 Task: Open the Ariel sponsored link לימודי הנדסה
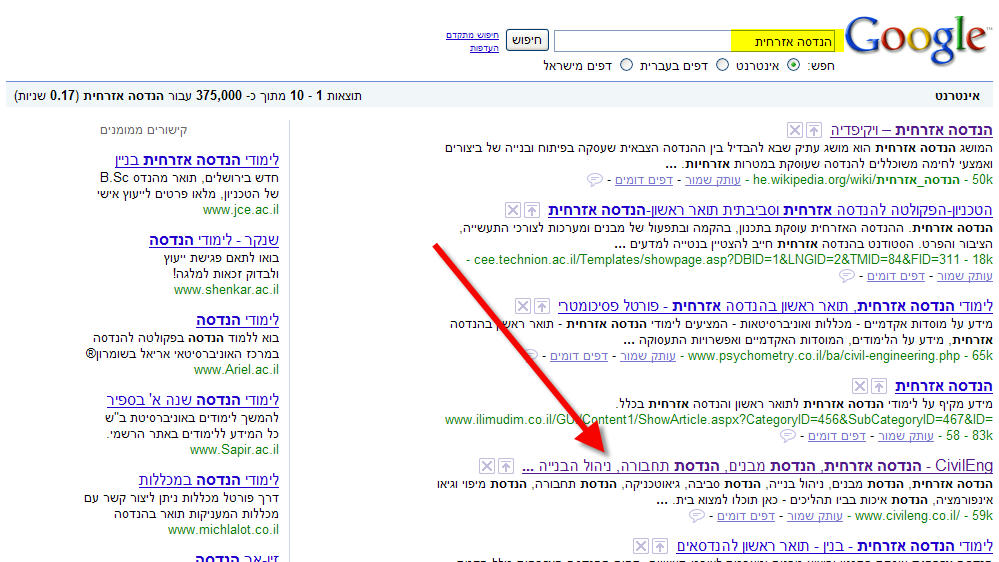(x=238, y=320)
